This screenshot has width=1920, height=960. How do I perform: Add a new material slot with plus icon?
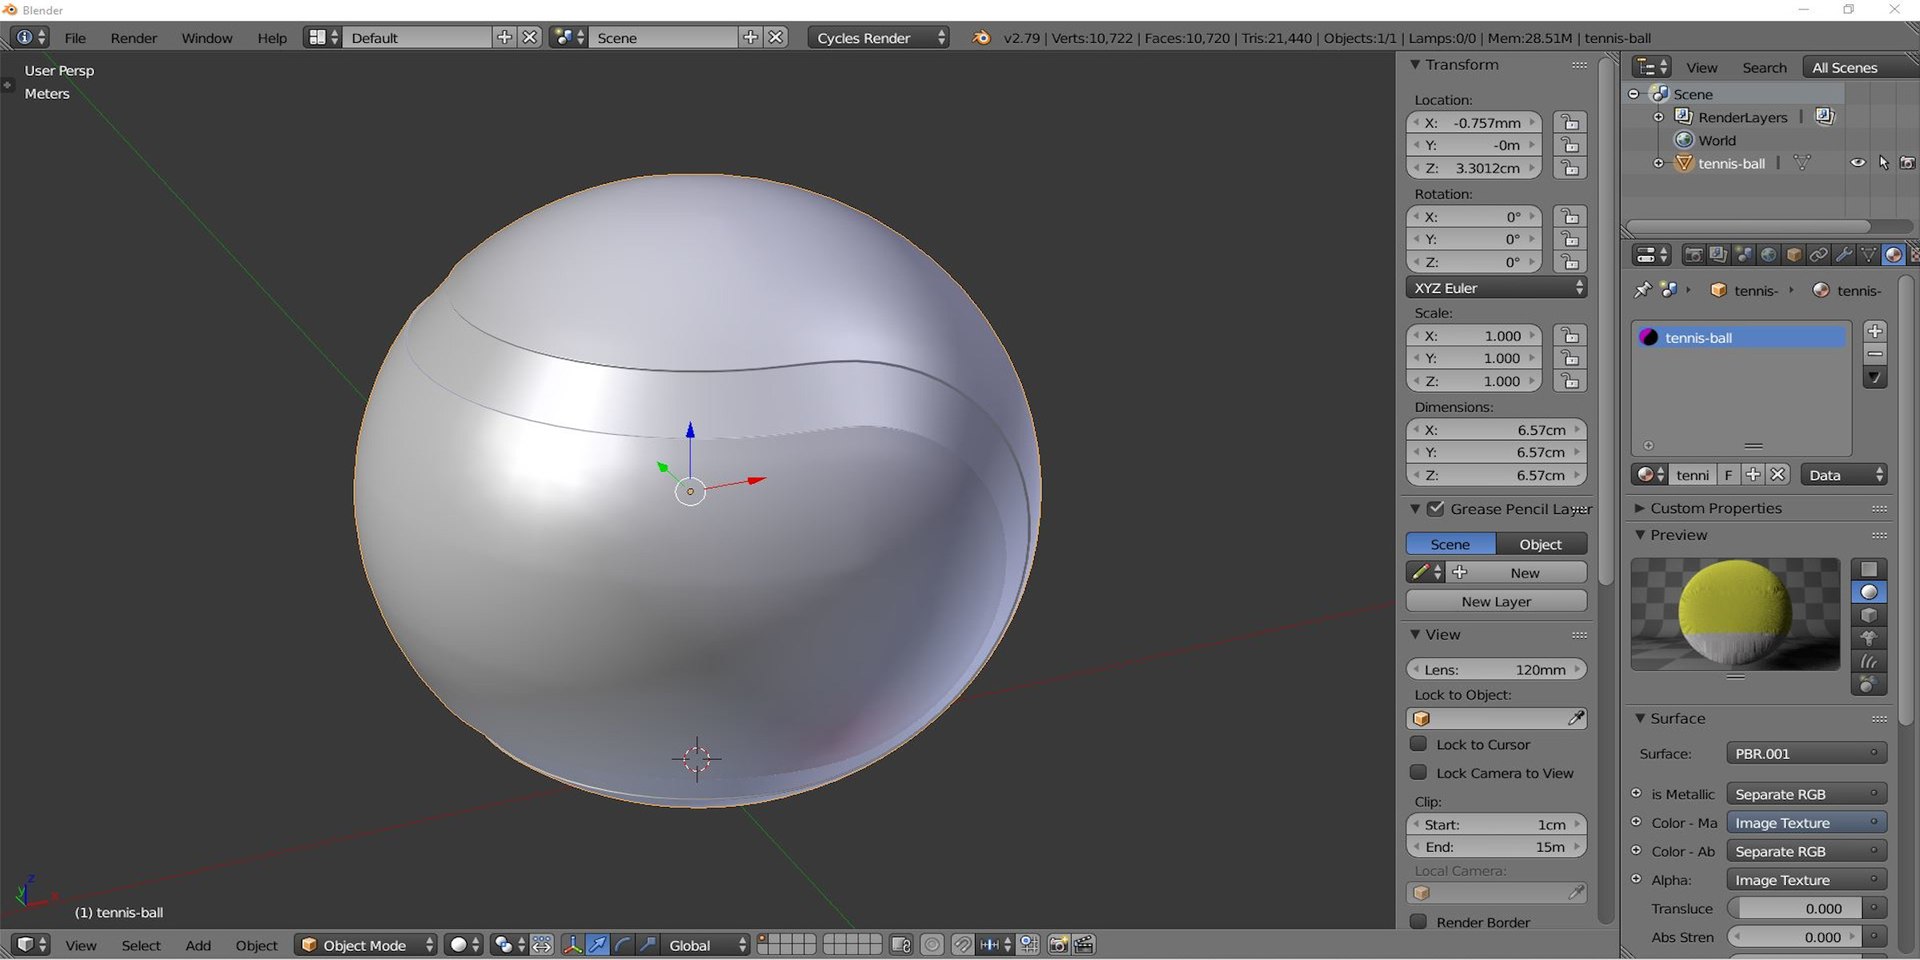[x=1875, y=331]
